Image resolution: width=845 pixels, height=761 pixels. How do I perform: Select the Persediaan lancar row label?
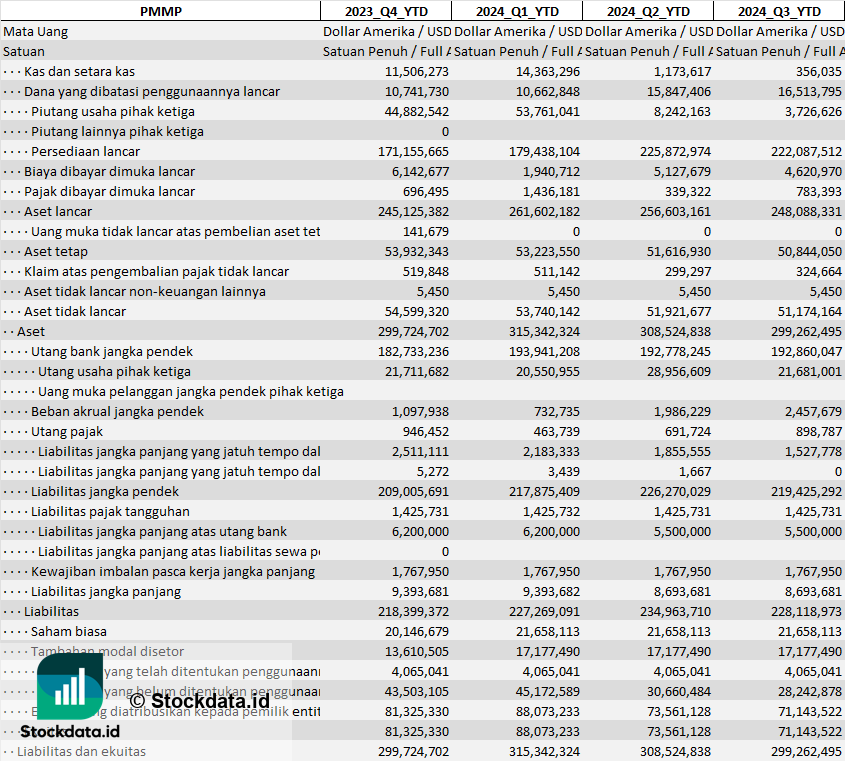[x=85, y=151]
